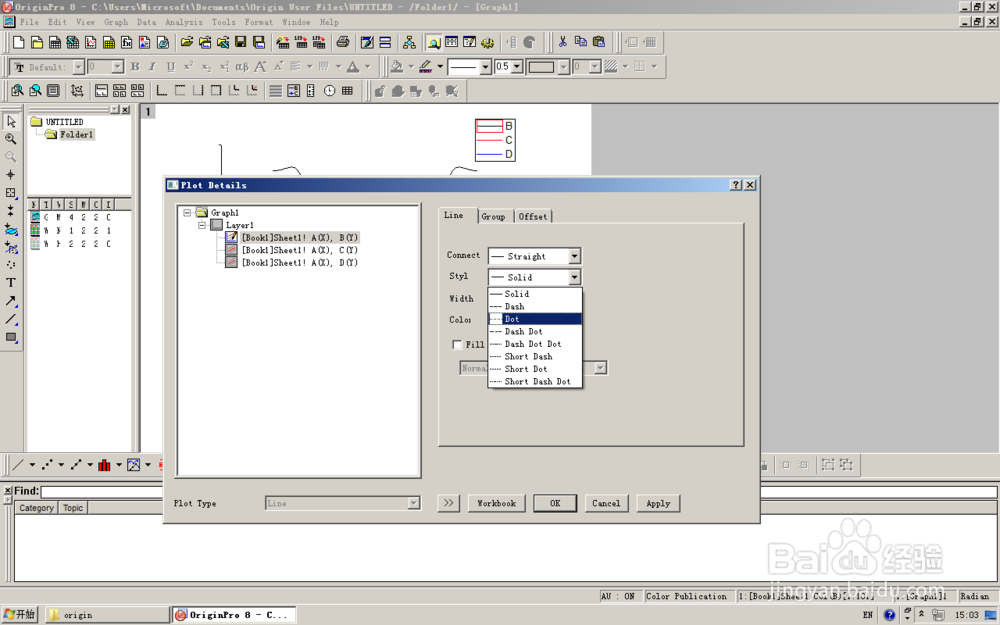Toggle the Fill Area Under Curve checkbox
Viewport: 1000px width, 625px height.
[457, 344]
